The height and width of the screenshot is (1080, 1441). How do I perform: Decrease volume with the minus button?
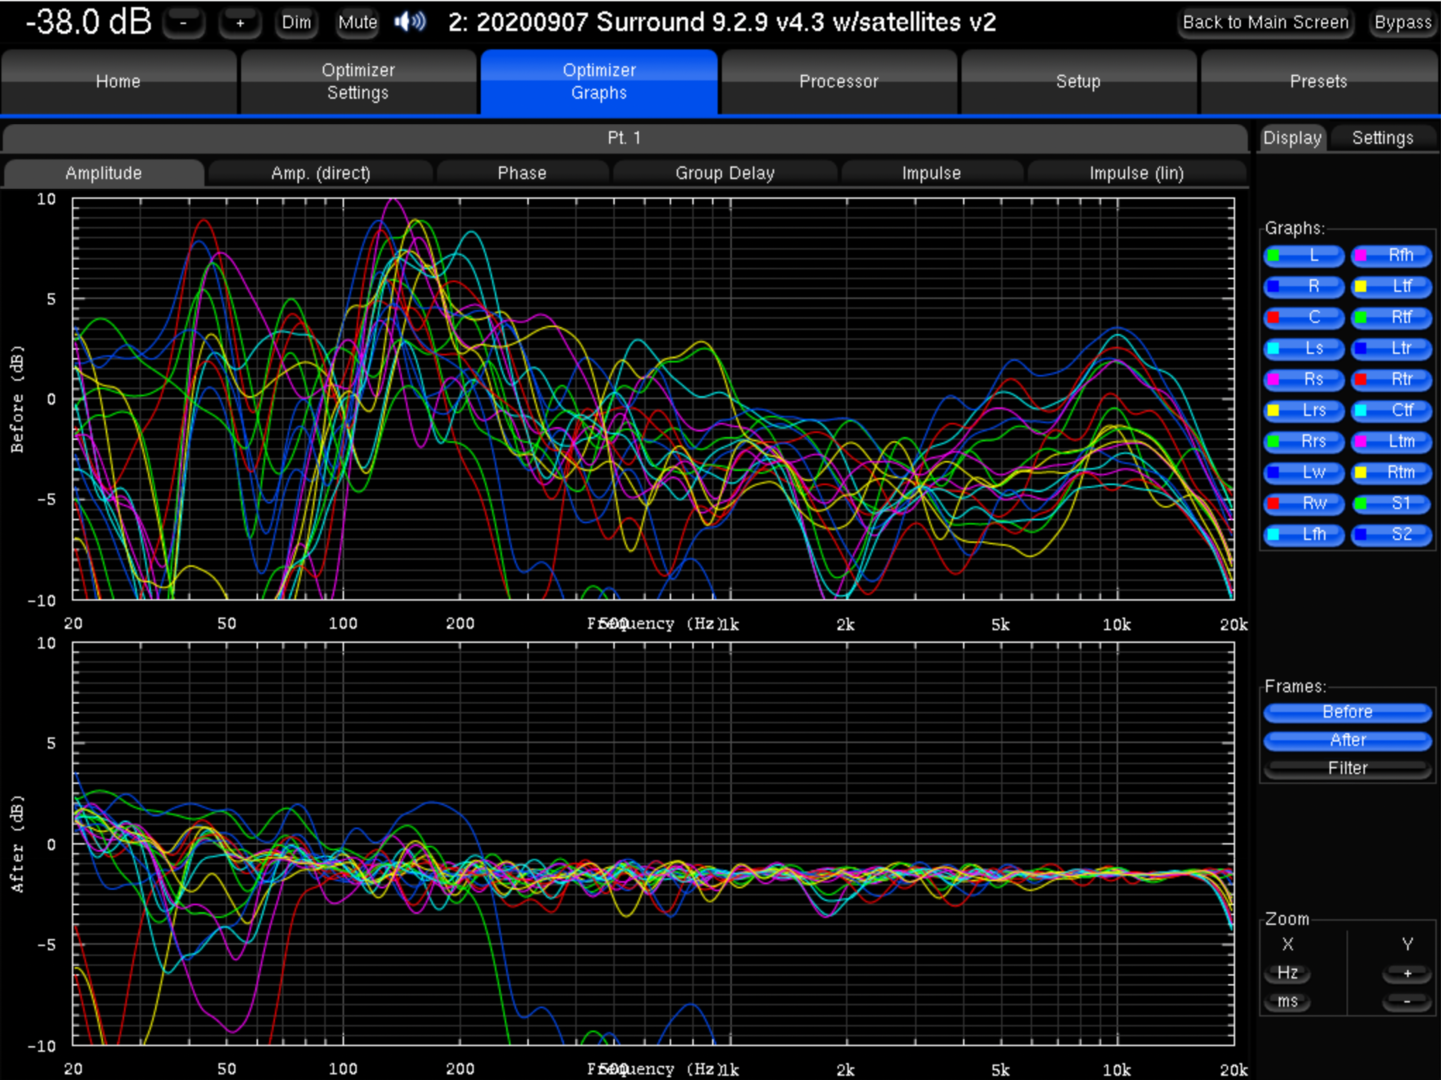point(183,22)
